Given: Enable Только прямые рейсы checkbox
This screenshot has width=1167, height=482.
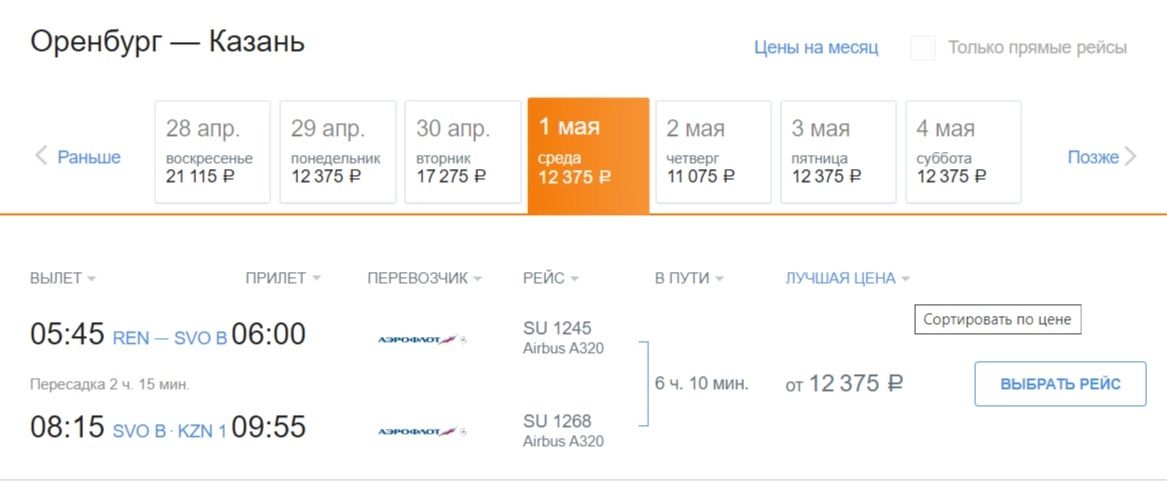Looking at the screenshot, I should (923, 48).
